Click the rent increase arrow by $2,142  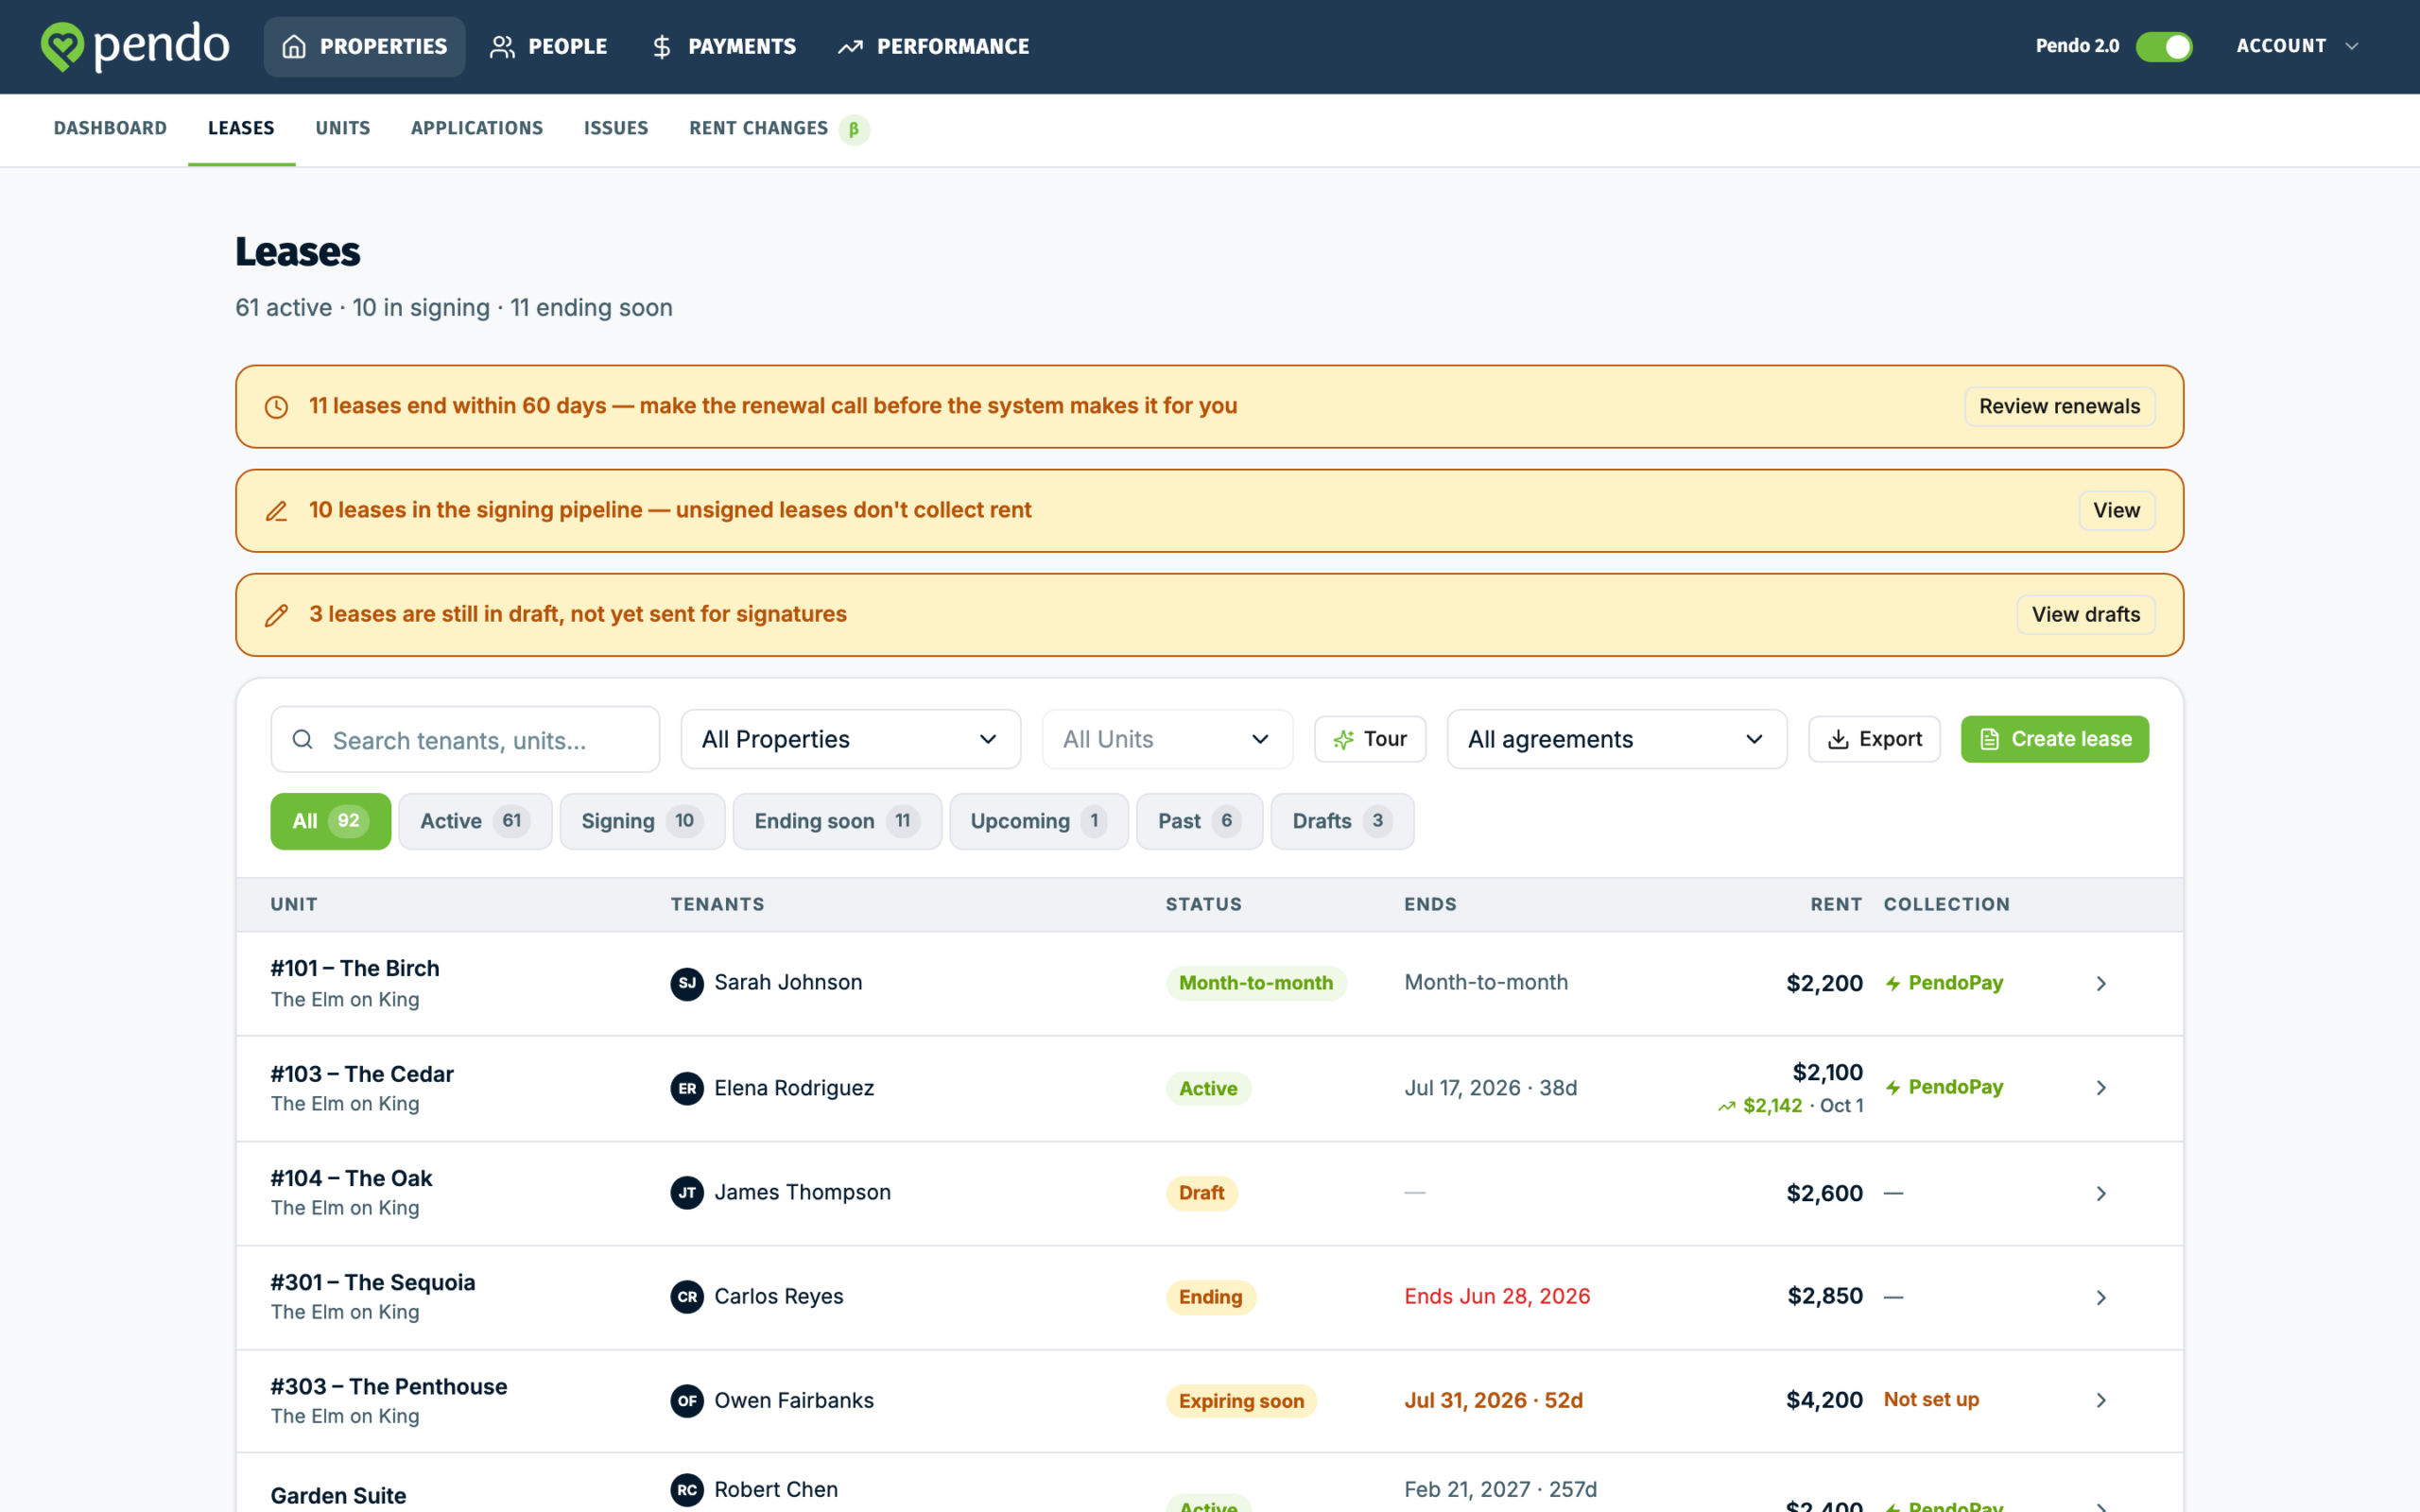point(1726,1106)
